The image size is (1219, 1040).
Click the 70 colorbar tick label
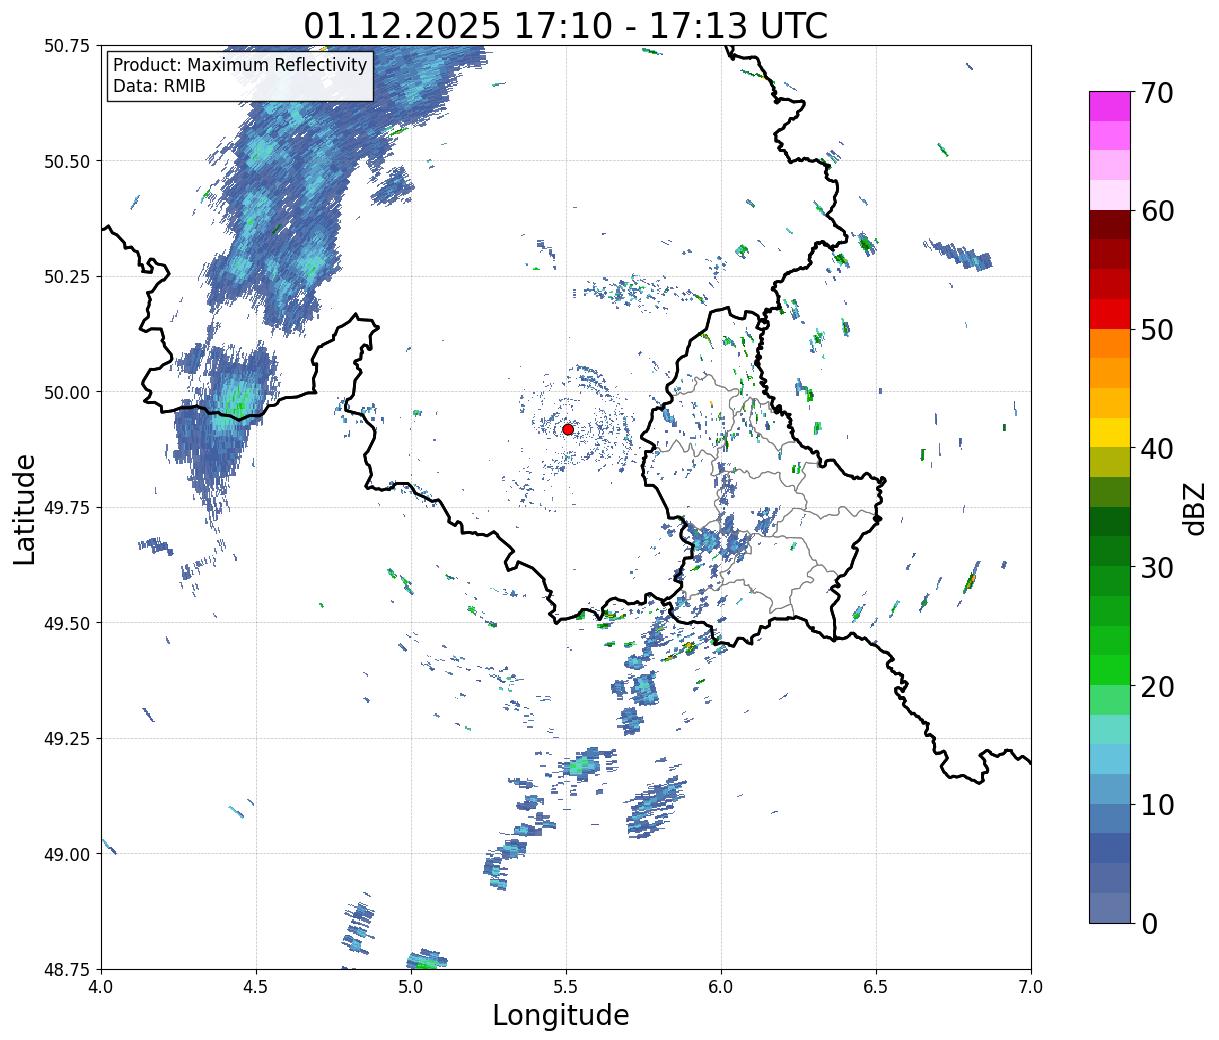click(1158, 93)
